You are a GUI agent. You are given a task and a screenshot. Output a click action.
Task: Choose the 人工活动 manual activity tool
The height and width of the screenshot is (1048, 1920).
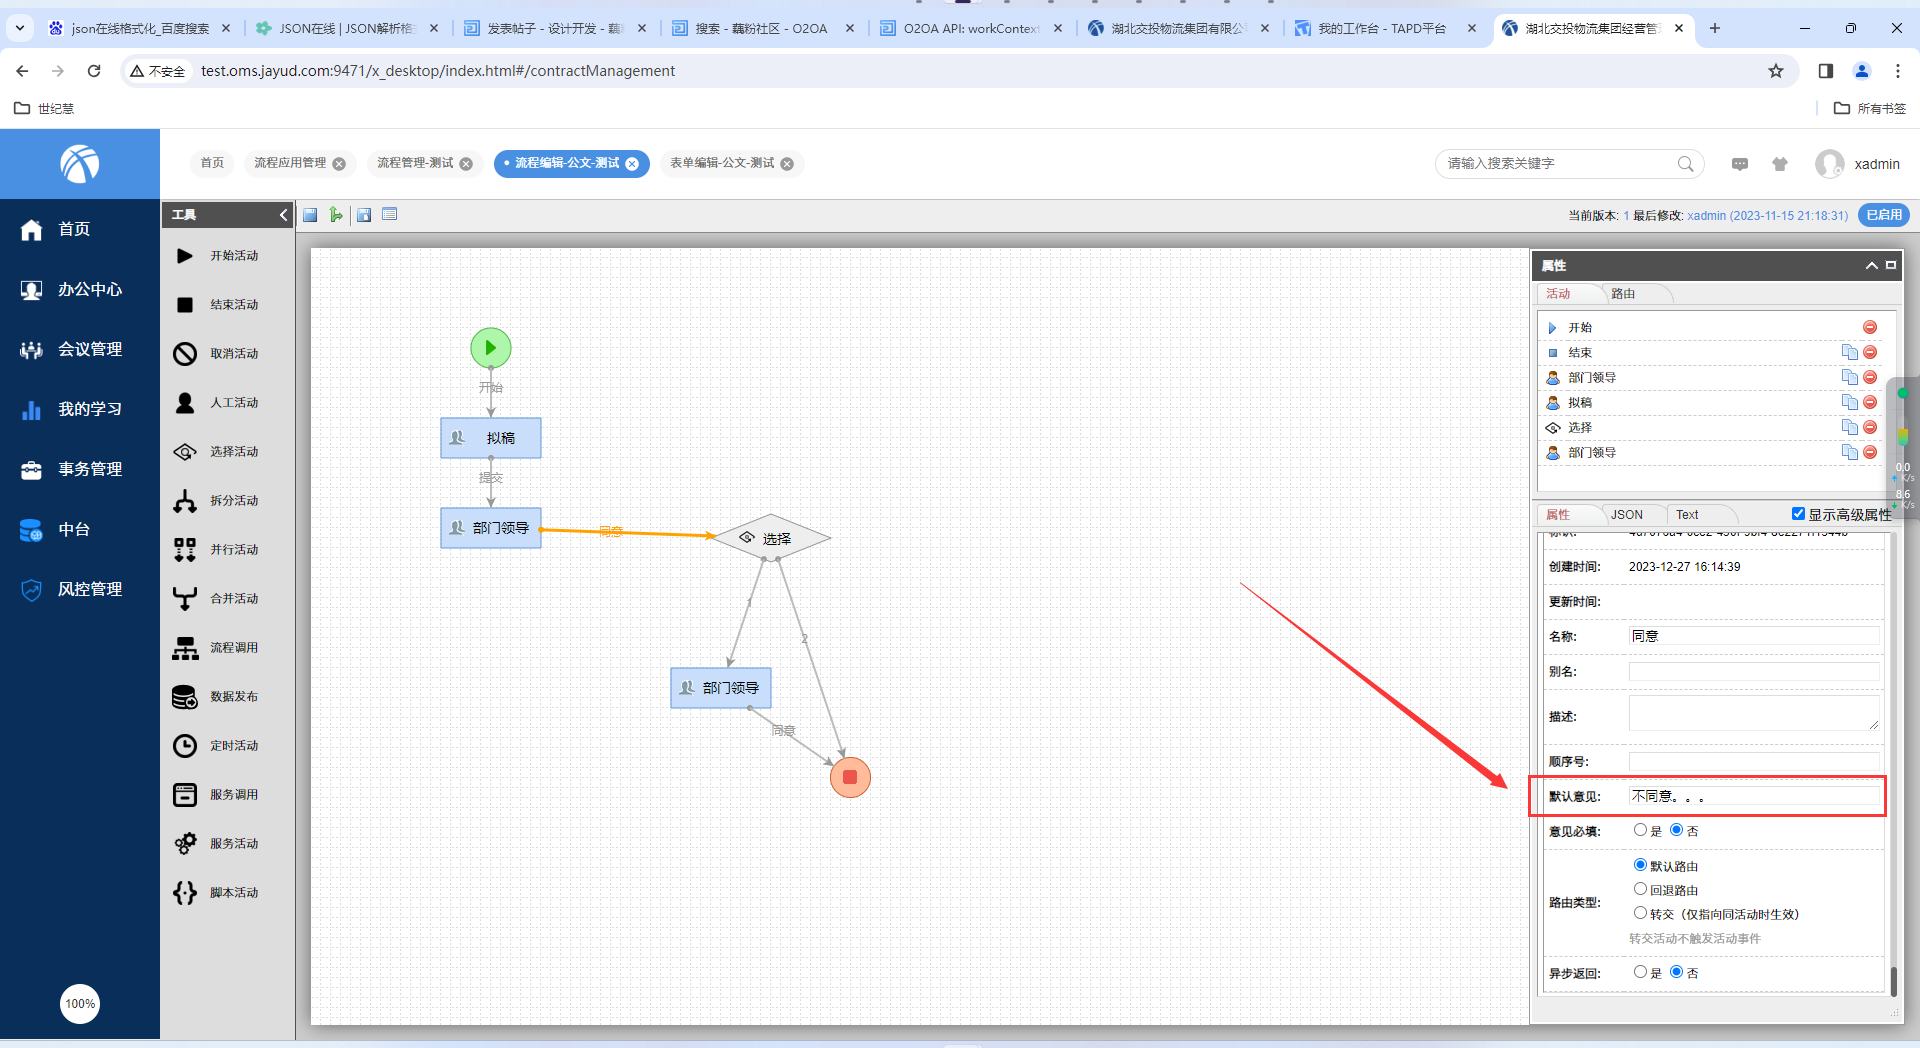click(216, 403)
